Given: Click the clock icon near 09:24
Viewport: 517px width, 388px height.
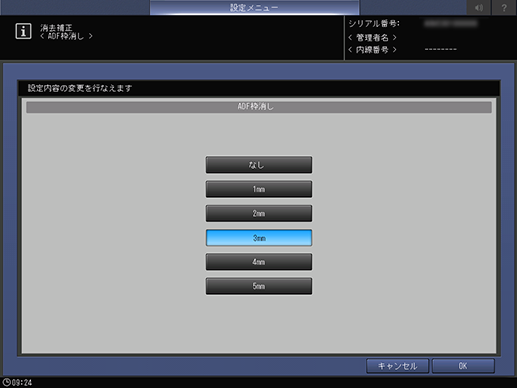Looking at the screenshot, I should click(6, 382).
